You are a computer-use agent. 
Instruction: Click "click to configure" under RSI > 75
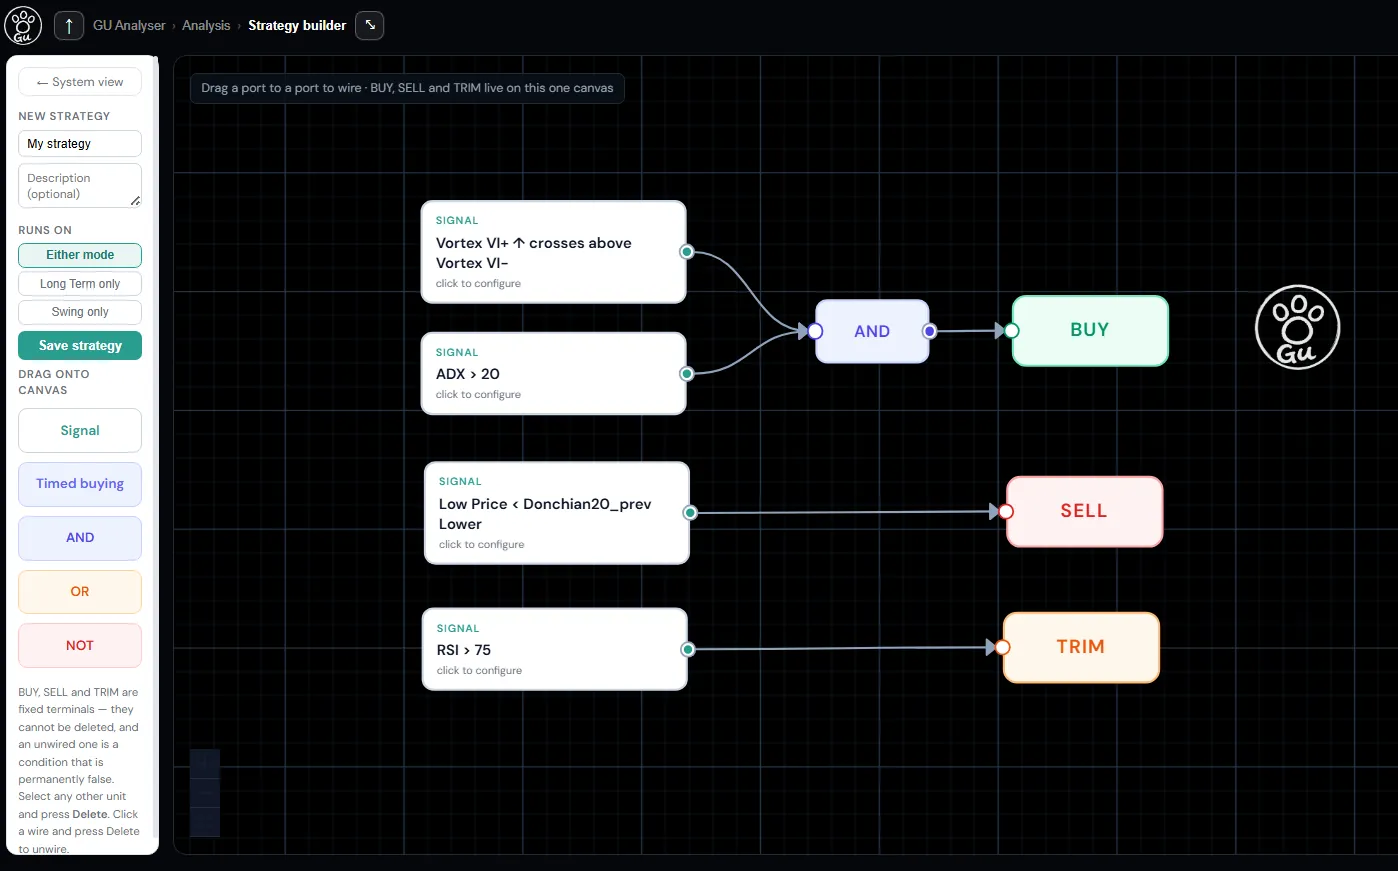coord(479,671)
